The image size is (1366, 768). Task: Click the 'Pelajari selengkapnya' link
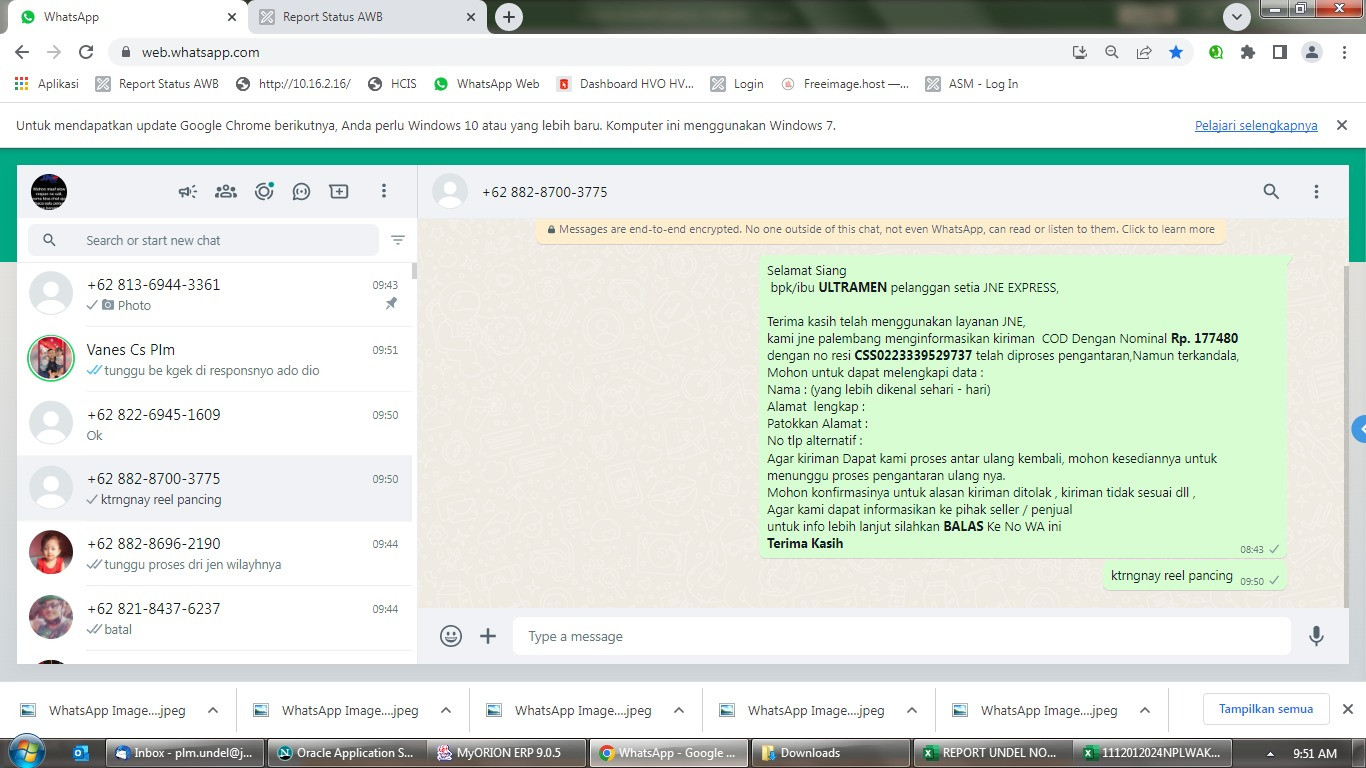pyautogui.click(x=1256, y=126)
